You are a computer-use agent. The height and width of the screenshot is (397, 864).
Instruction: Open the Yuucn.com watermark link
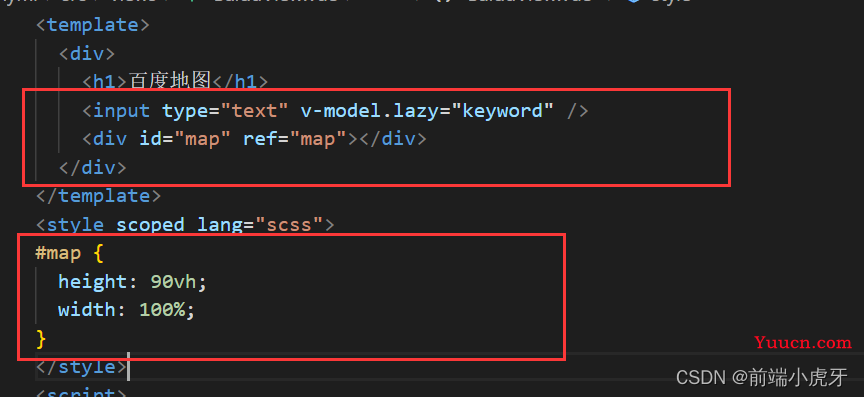pos(803,342)
